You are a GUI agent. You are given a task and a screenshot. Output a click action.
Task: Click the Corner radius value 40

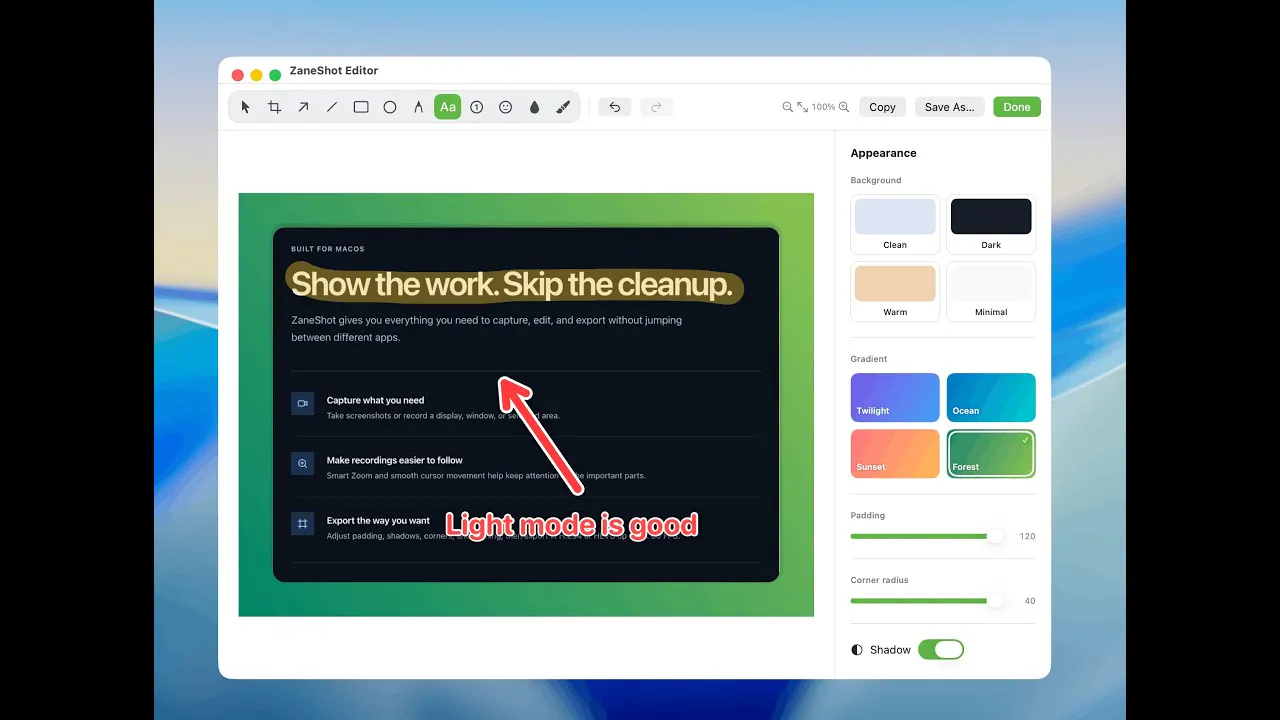click(1030, 602)
